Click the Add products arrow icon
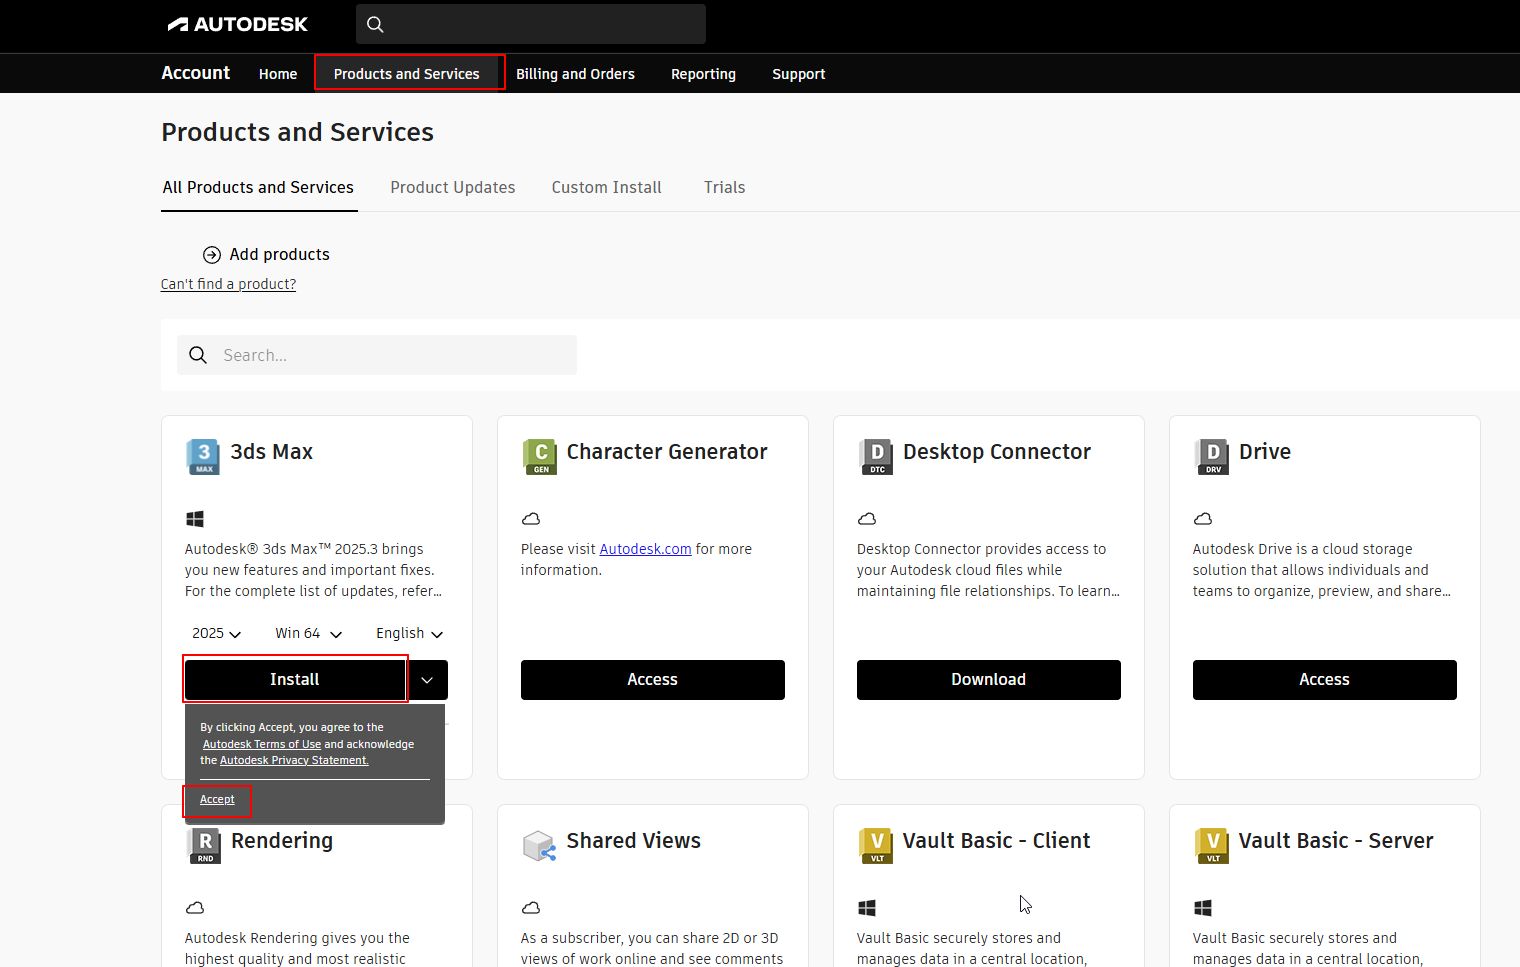This screenshot has width=1520, height=967. click(x=212, y=255)
